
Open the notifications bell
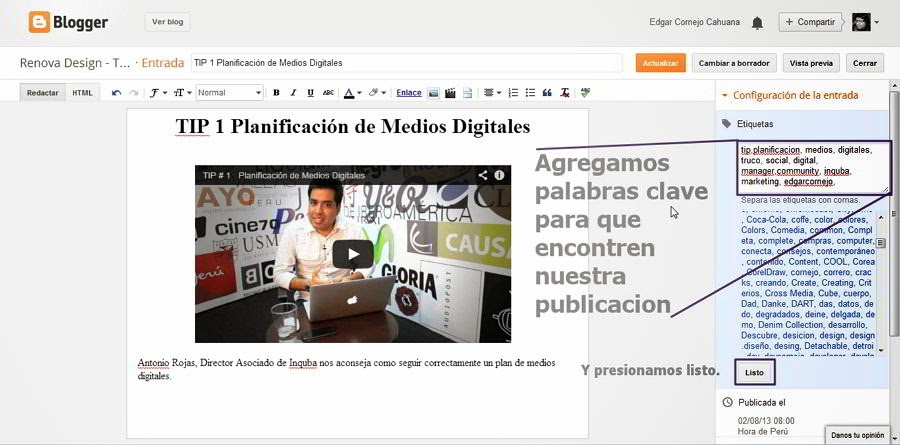(758, 23)
